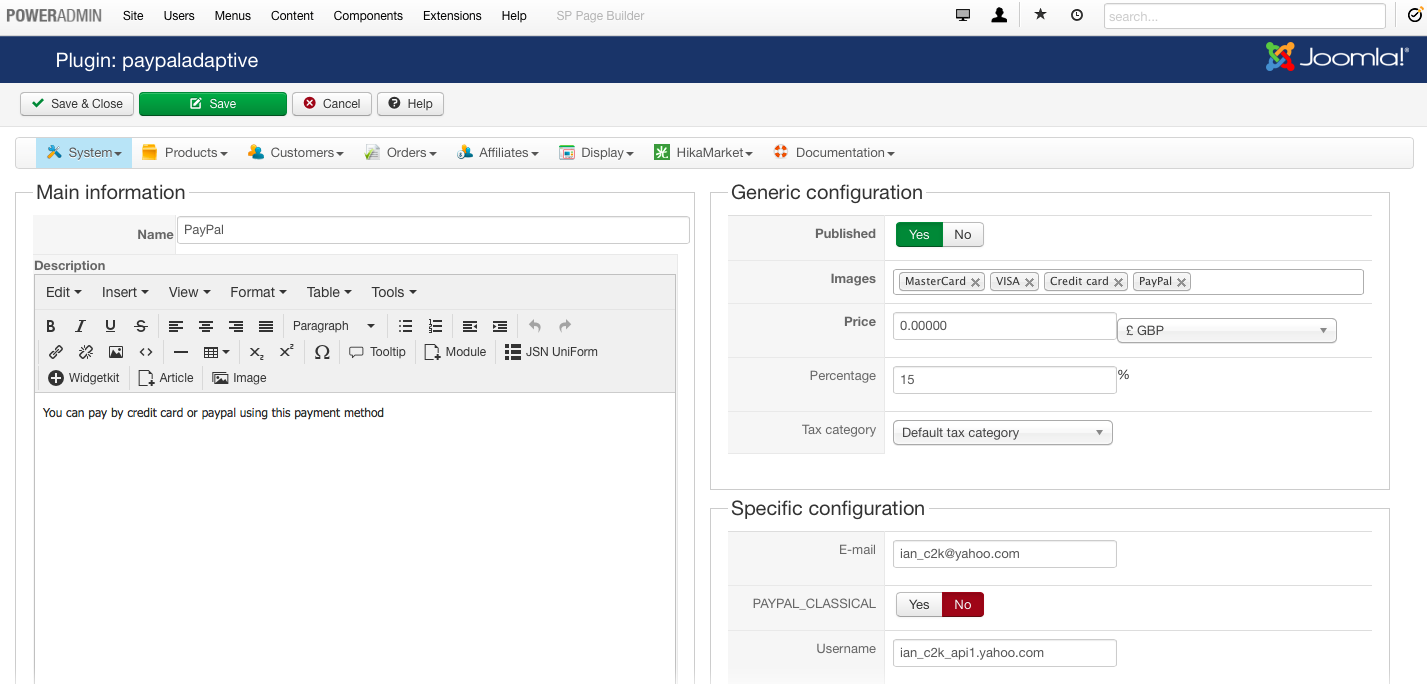The height and width of the screenshot is (684, 1427).
Task: Remove the MasterCard image tag
Action: tap(975, 282)
